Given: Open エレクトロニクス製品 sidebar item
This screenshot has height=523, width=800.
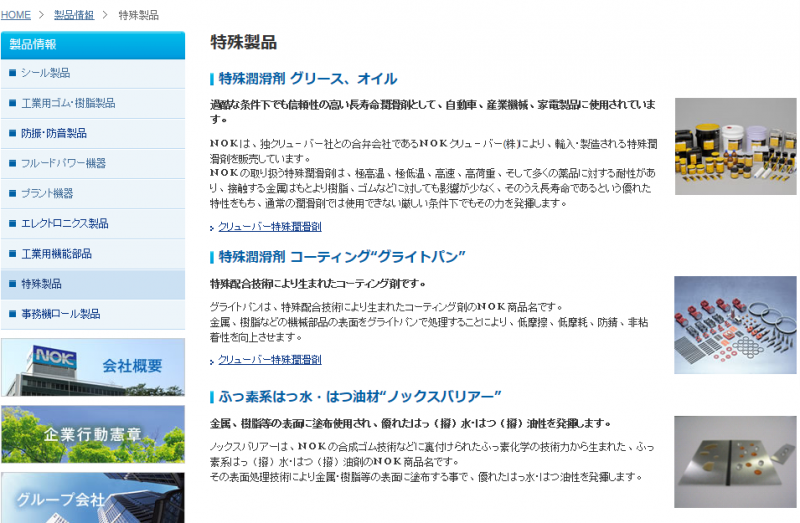Looking at the screenshot, I should tap(93, 224).
